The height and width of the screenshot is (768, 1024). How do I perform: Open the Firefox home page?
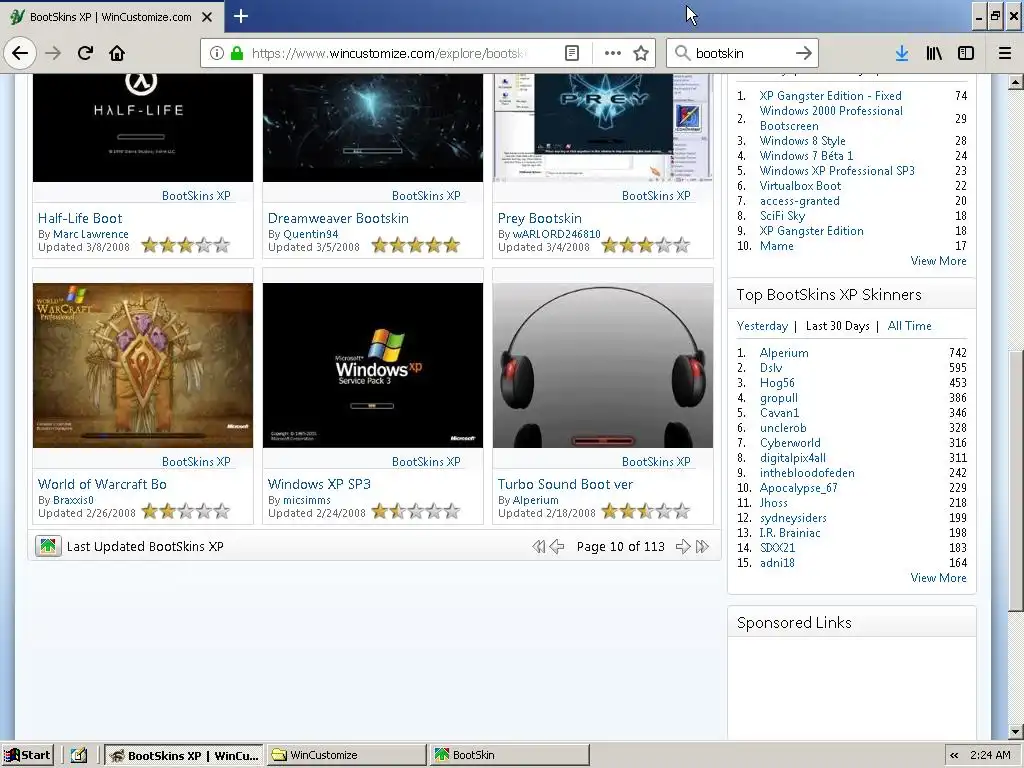pos(117,54)
